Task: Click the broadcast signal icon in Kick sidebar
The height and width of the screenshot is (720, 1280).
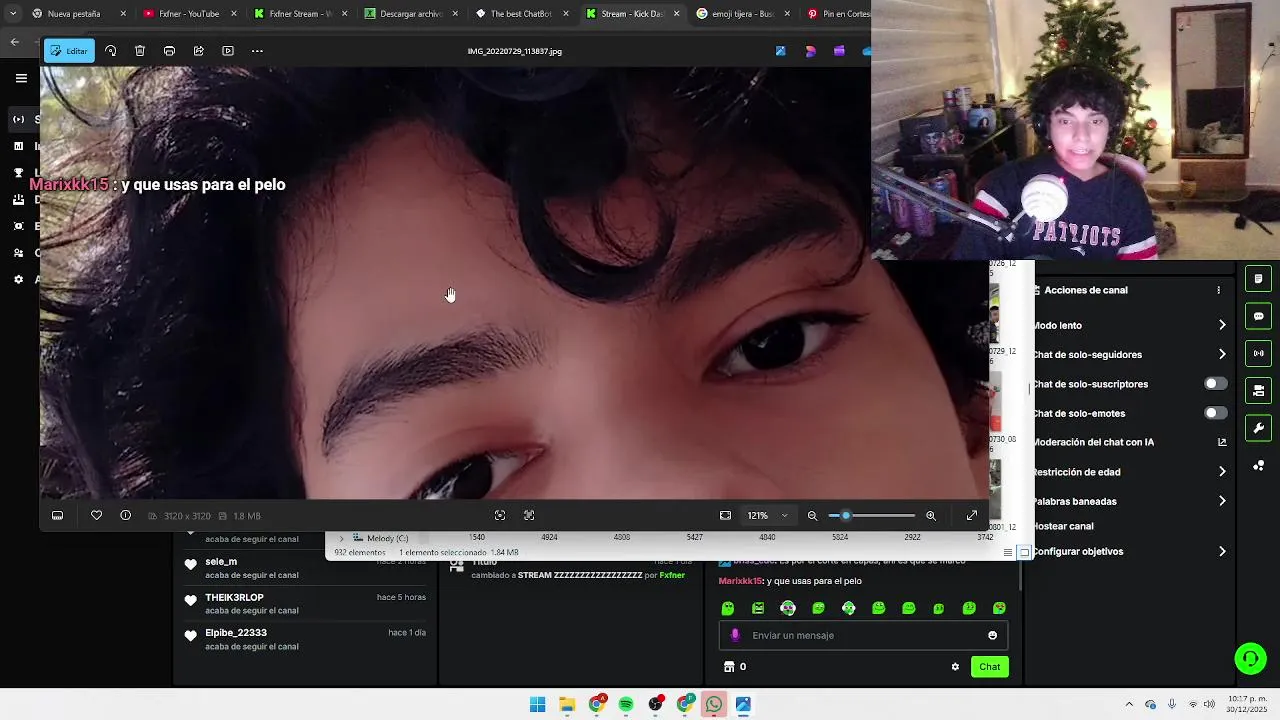Action: [x=1258, y=353]
